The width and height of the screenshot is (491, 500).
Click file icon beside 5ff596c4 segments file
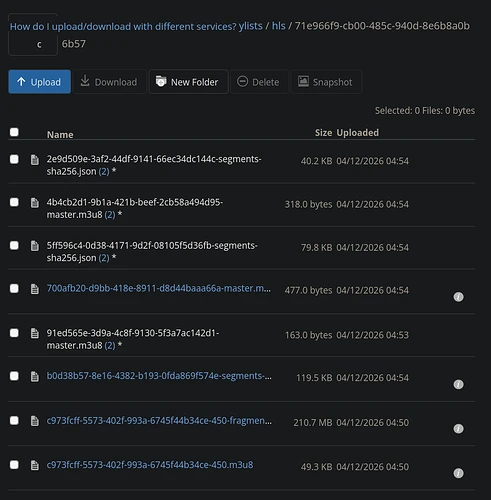[35, 246]
